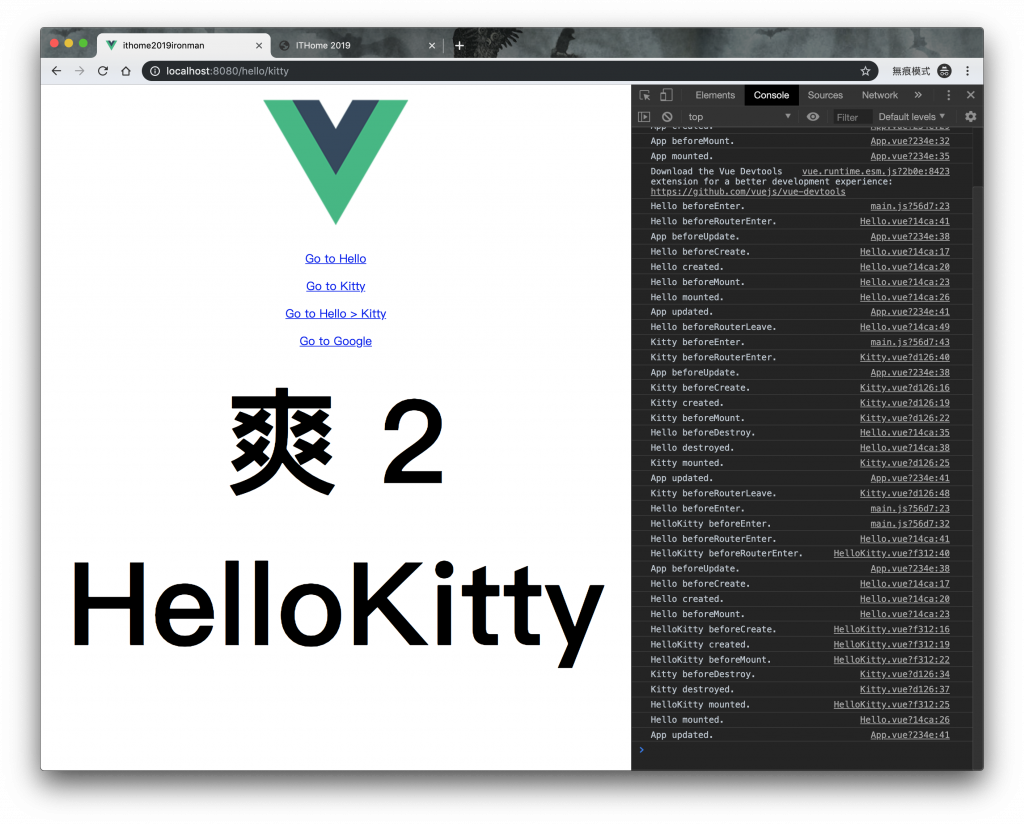Click the browser forward arrow
This screenshot has height=824, width=1024.
pyautogui.click(x=80, y=71)
